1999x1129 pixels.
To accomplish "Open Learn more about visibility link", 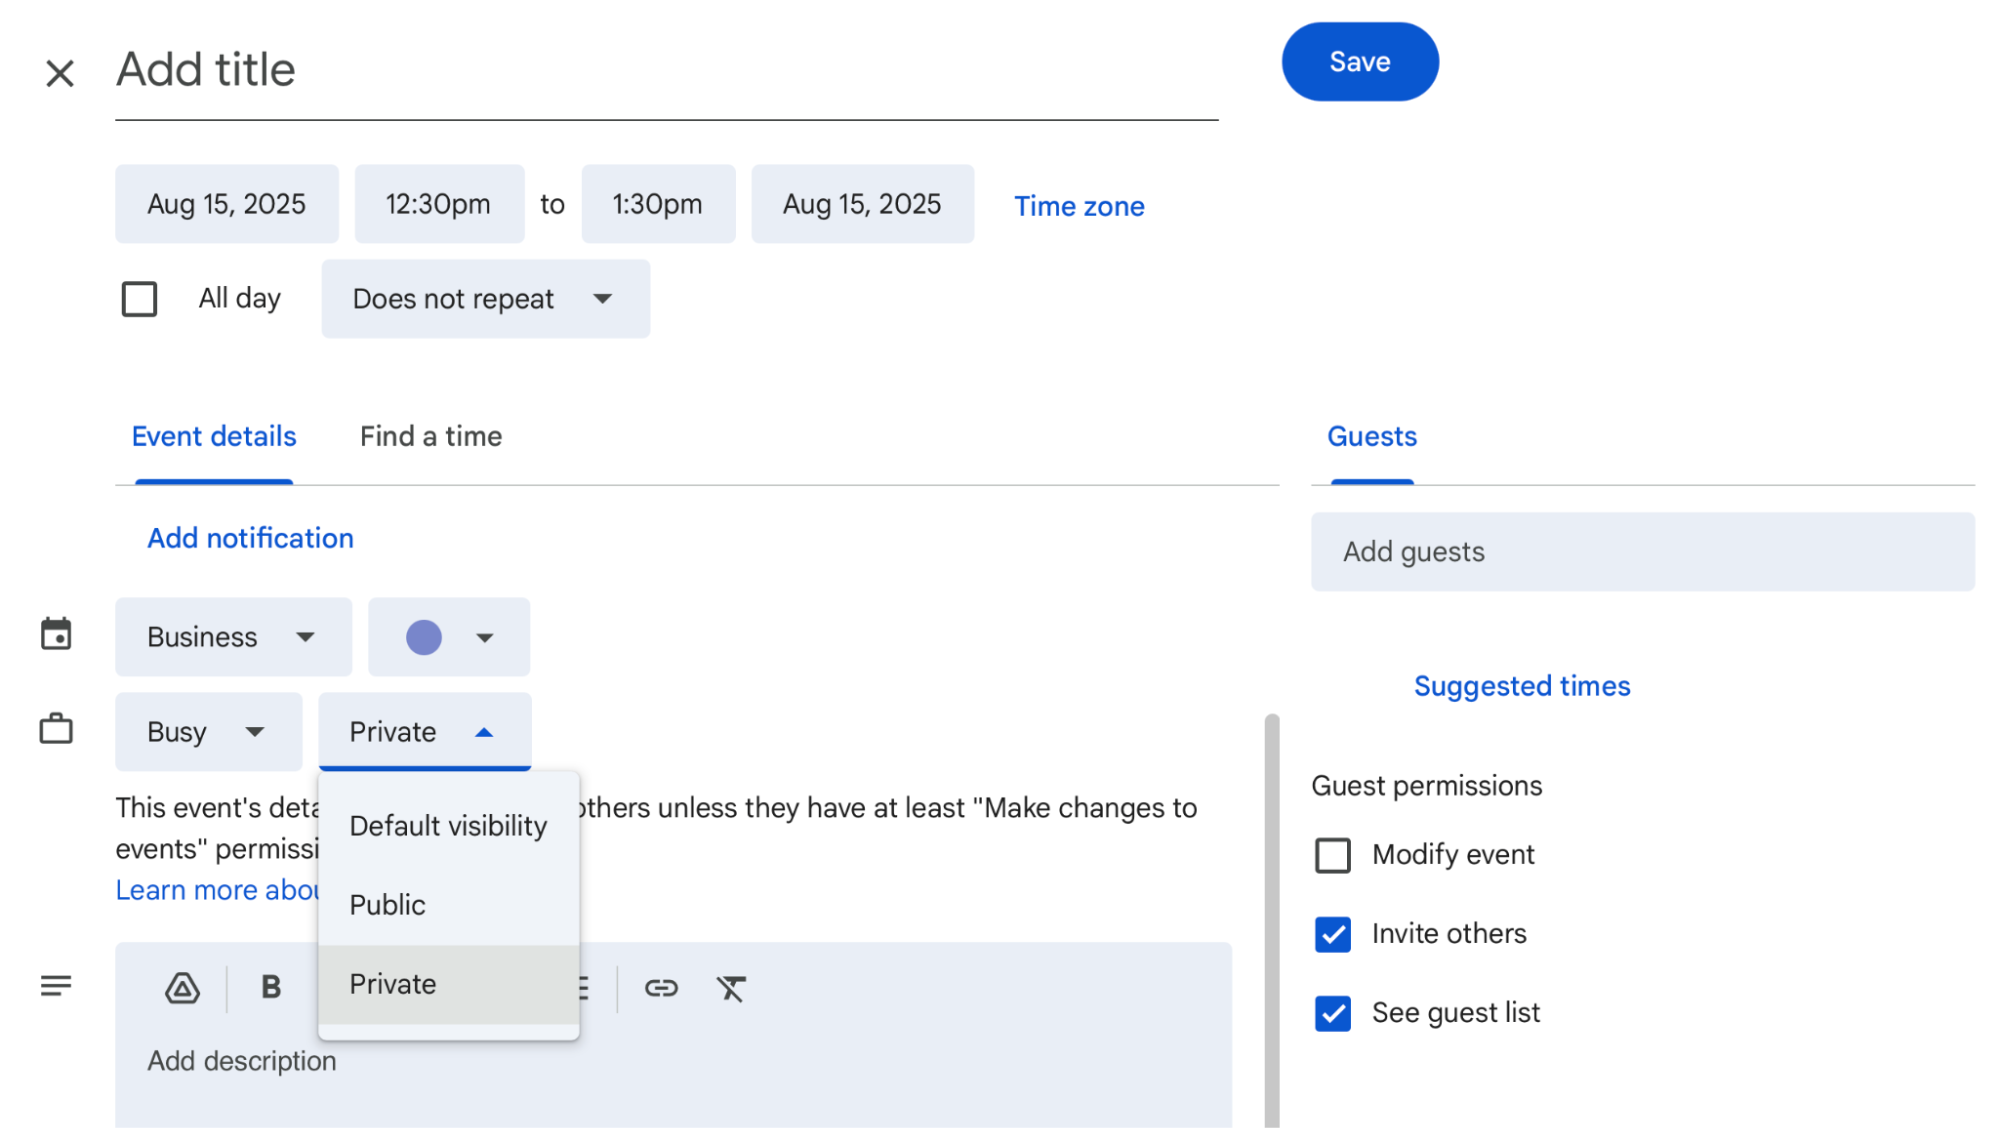I will tap(217, 890).
